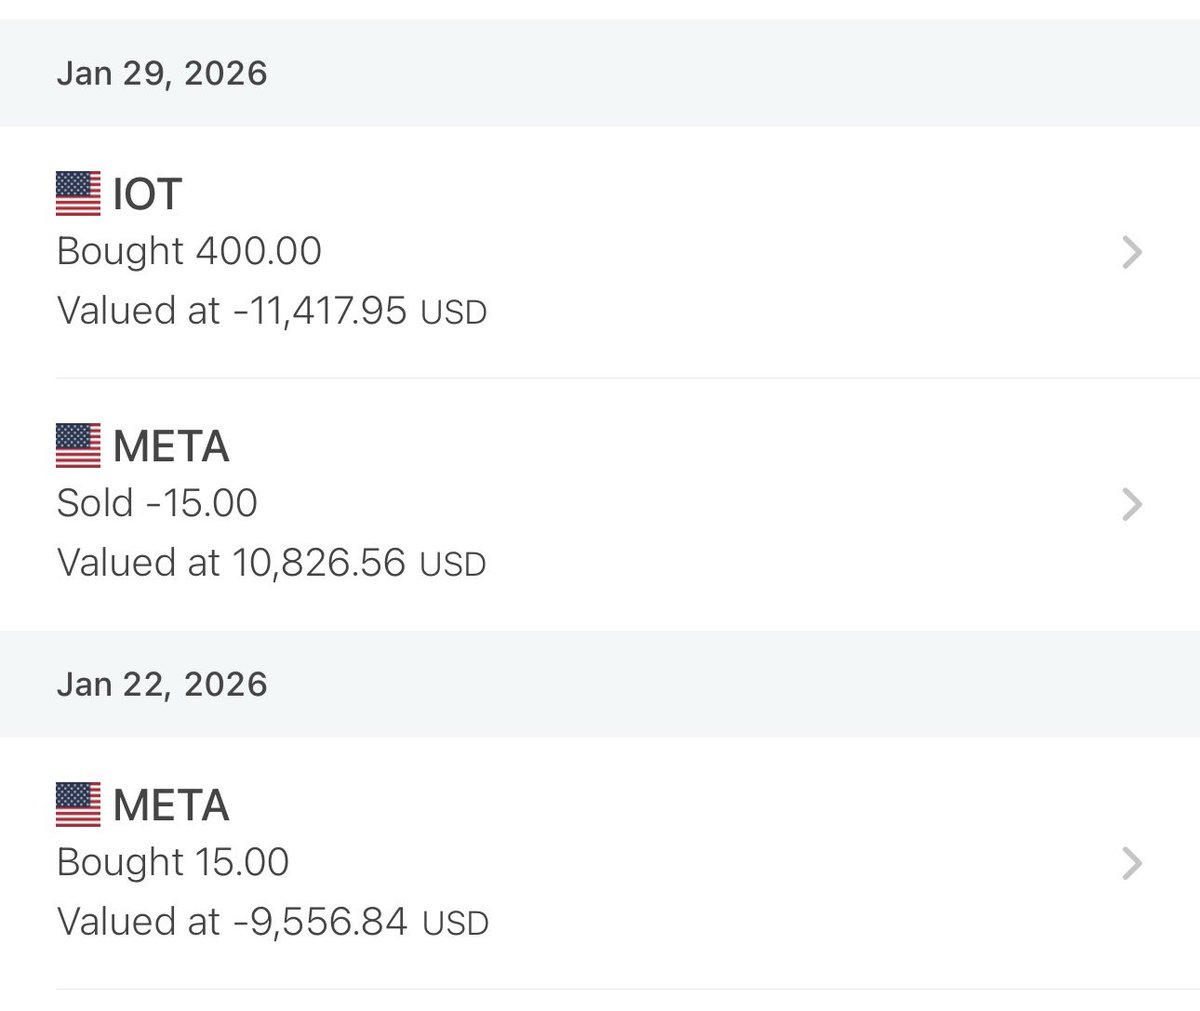Tap the USD label after -9,556.84

tap(455, 924)
